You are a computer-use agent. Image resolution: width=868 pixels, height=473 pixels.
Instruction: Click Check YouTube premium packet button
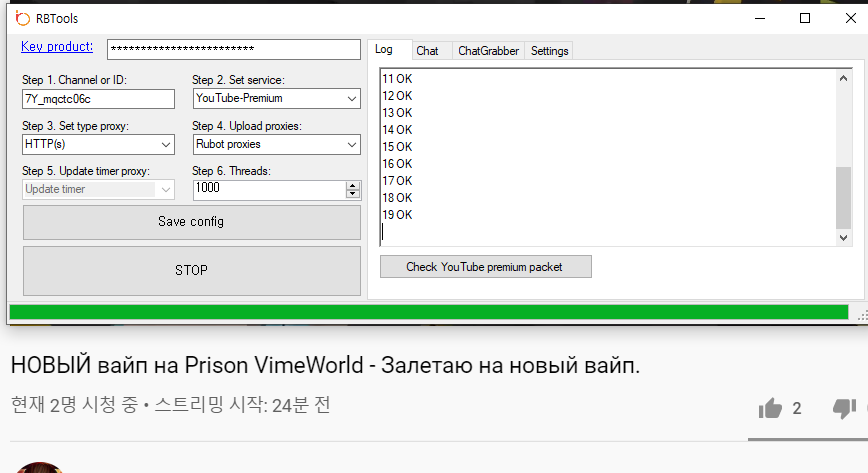[485, 267]
